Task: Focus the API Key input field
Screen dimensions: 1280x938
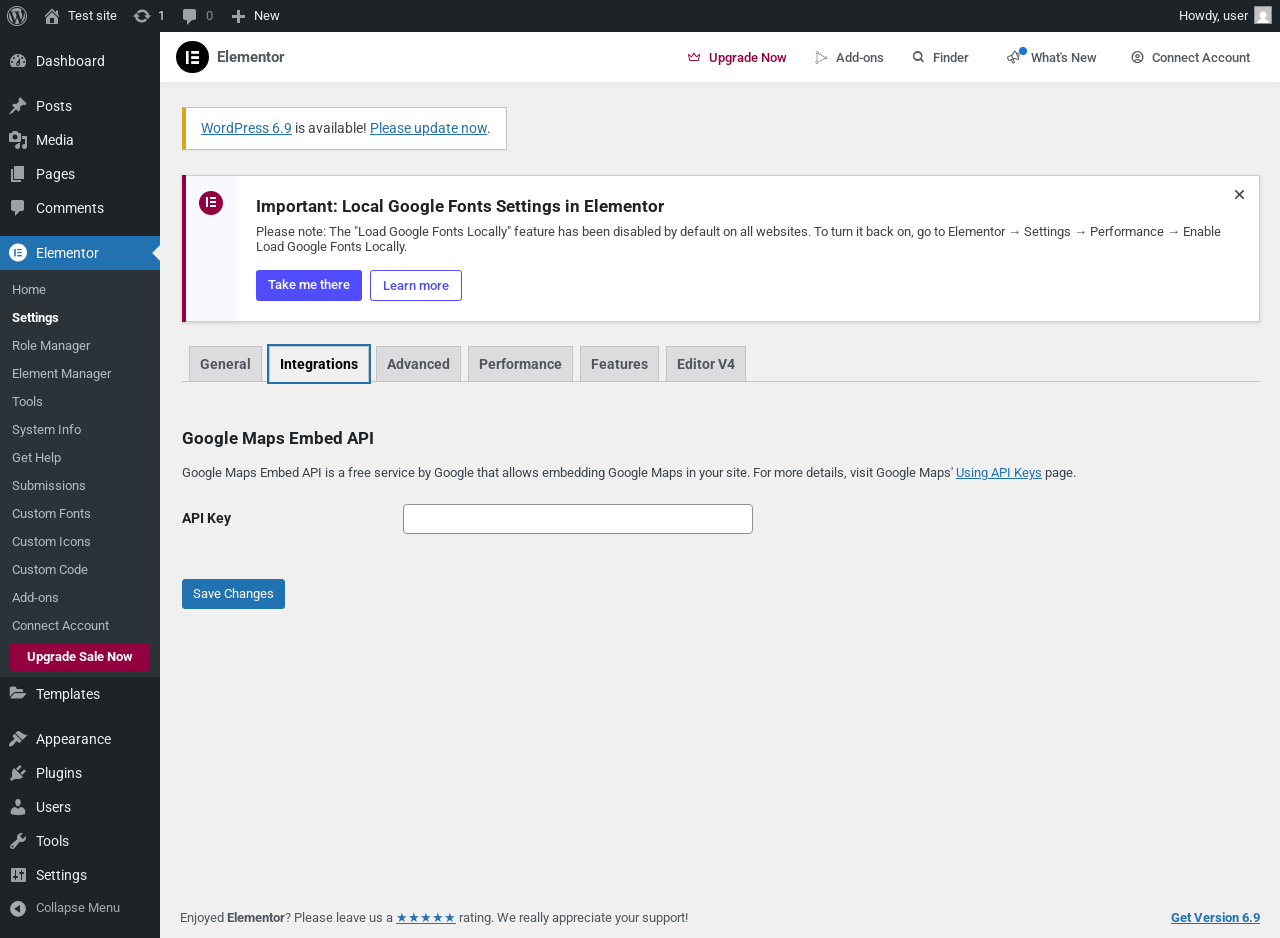Action: pyautogui.click(x=578, y=519)
